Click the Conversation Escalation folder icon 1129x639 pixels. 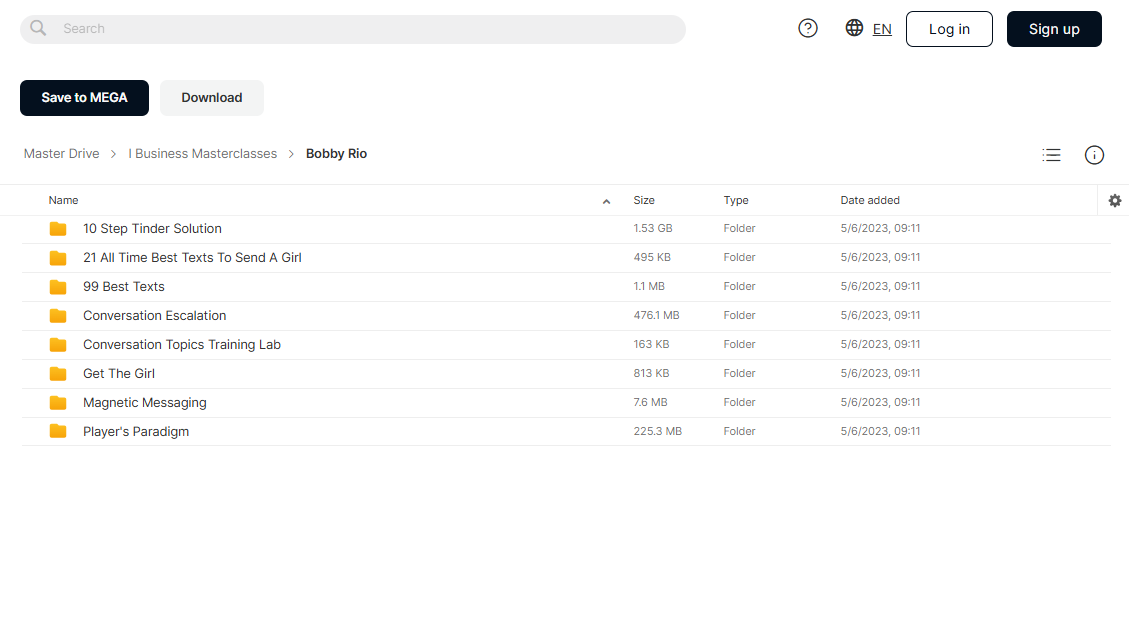[x=58, y=316]
